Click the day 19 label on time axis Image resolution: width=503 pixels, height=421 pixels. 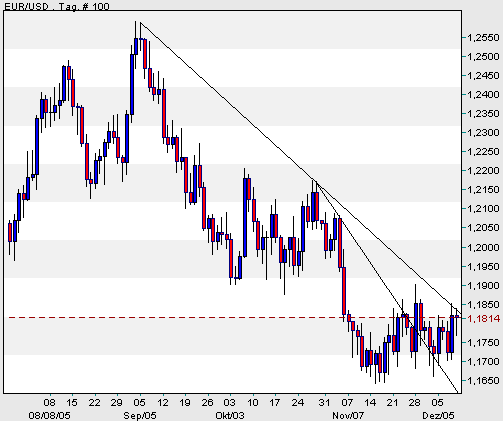click(x=185, y=402)
